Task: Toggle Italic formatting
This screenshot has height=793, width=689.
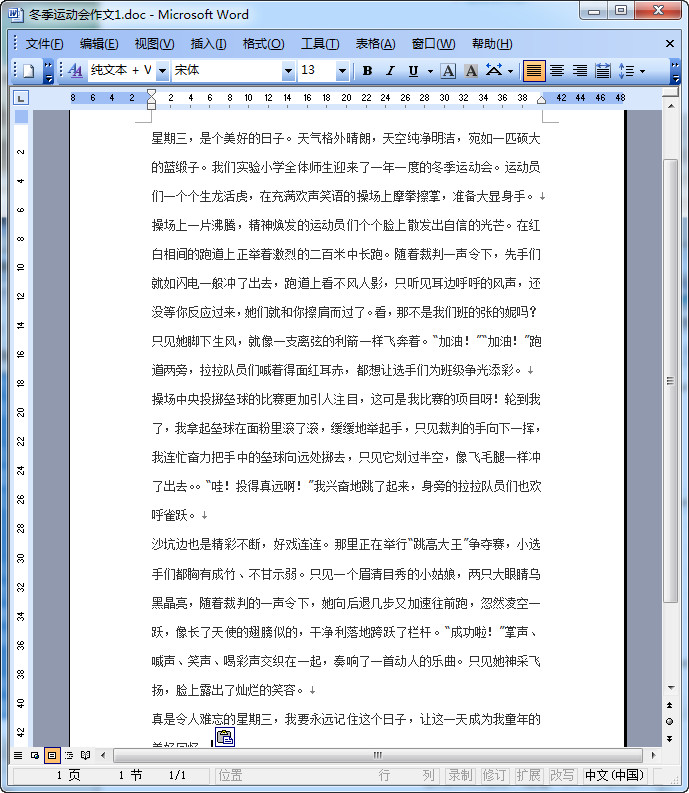Action: pyautogui.click(x=390, y=71)
